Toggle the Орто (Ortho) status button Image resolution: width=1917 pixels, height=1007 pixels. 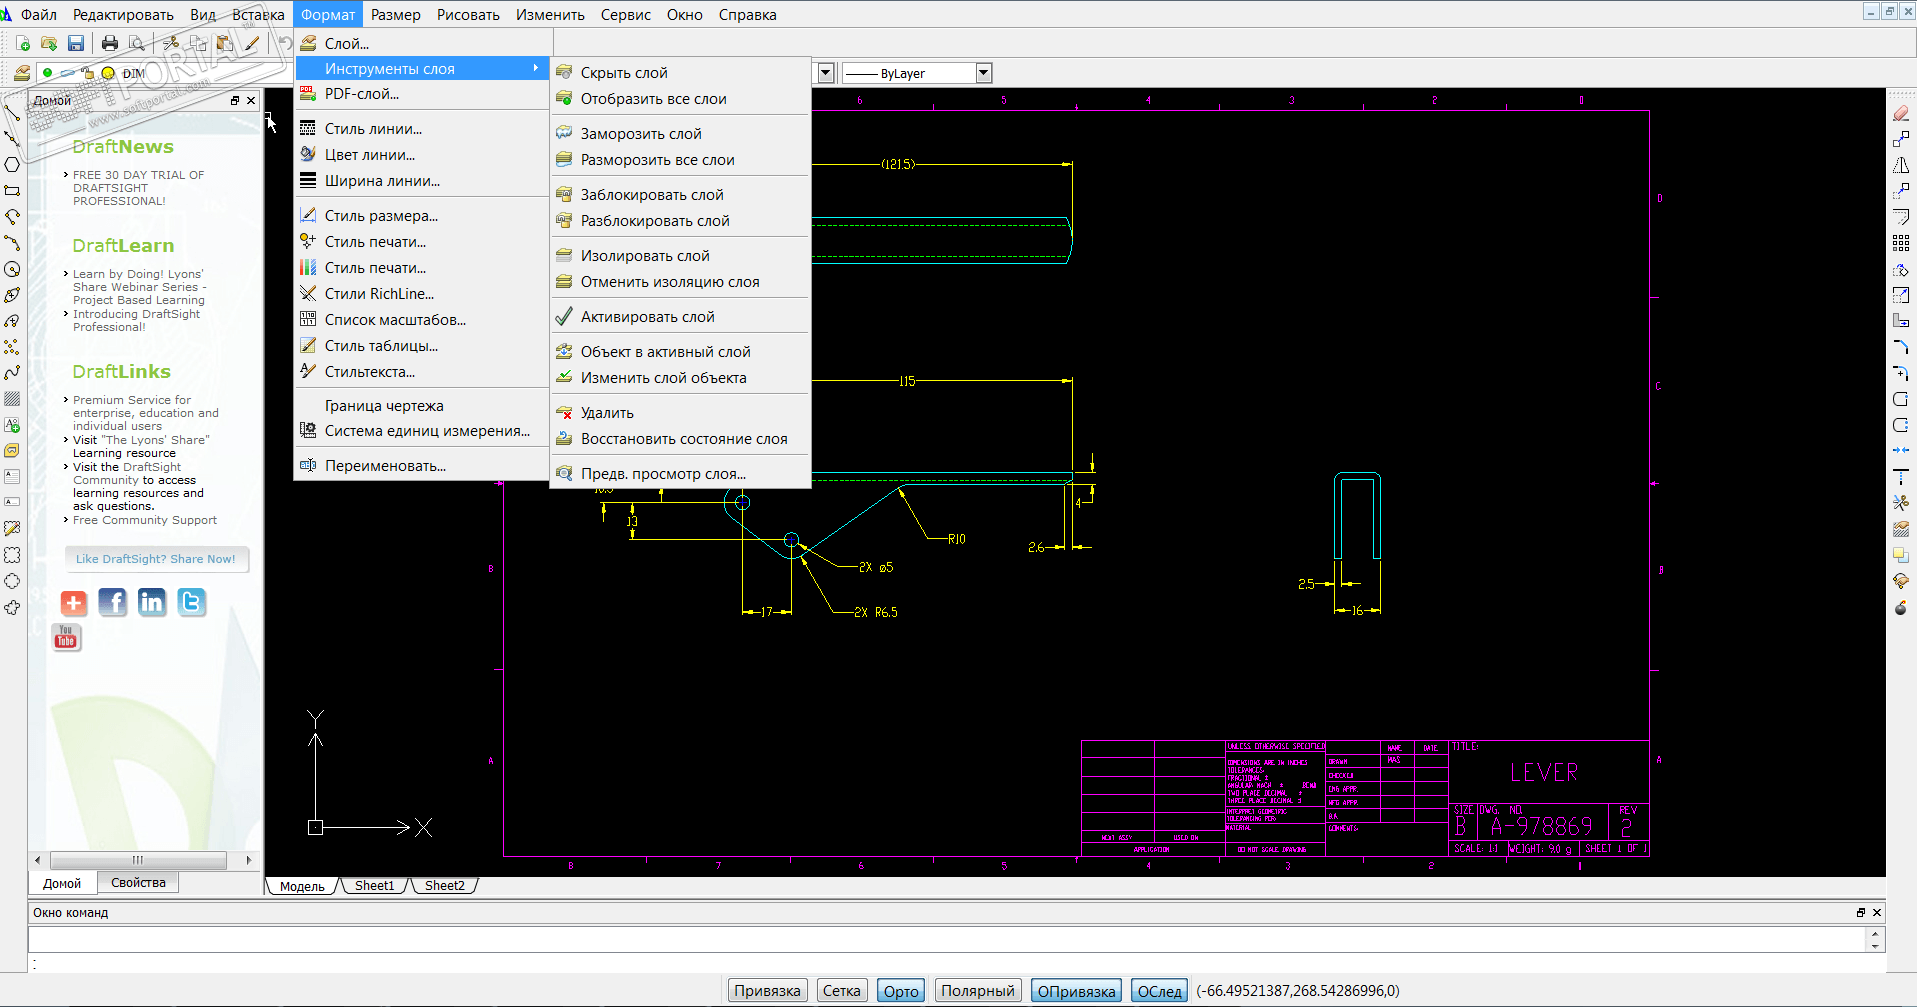click(901, 991)
